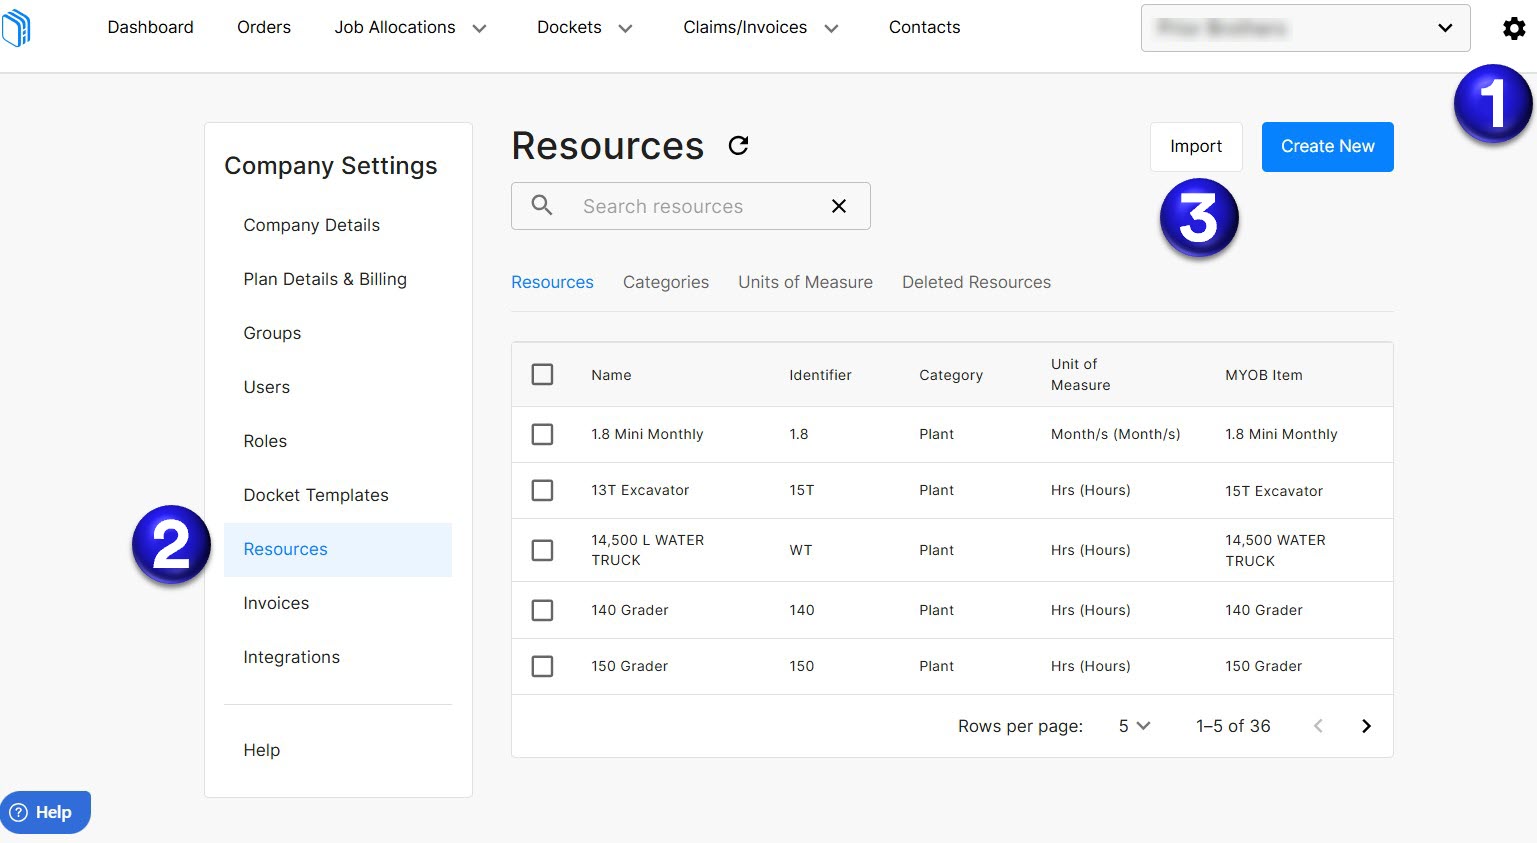Click the app logo in the top-left corner

[x=16, y=27]
